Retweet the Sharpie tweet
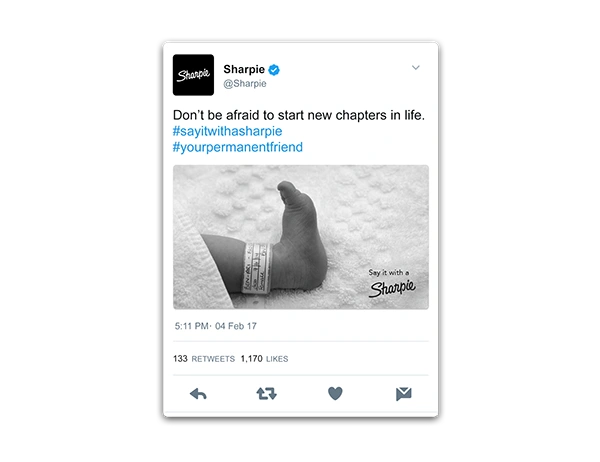 tap(266, 393)
